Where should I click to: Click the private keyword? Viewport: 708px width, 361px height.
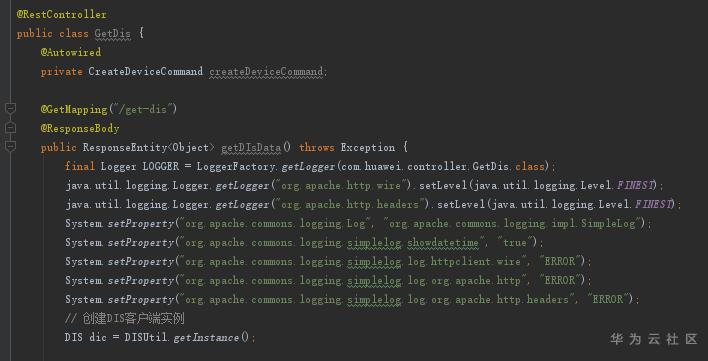(61, 71)
